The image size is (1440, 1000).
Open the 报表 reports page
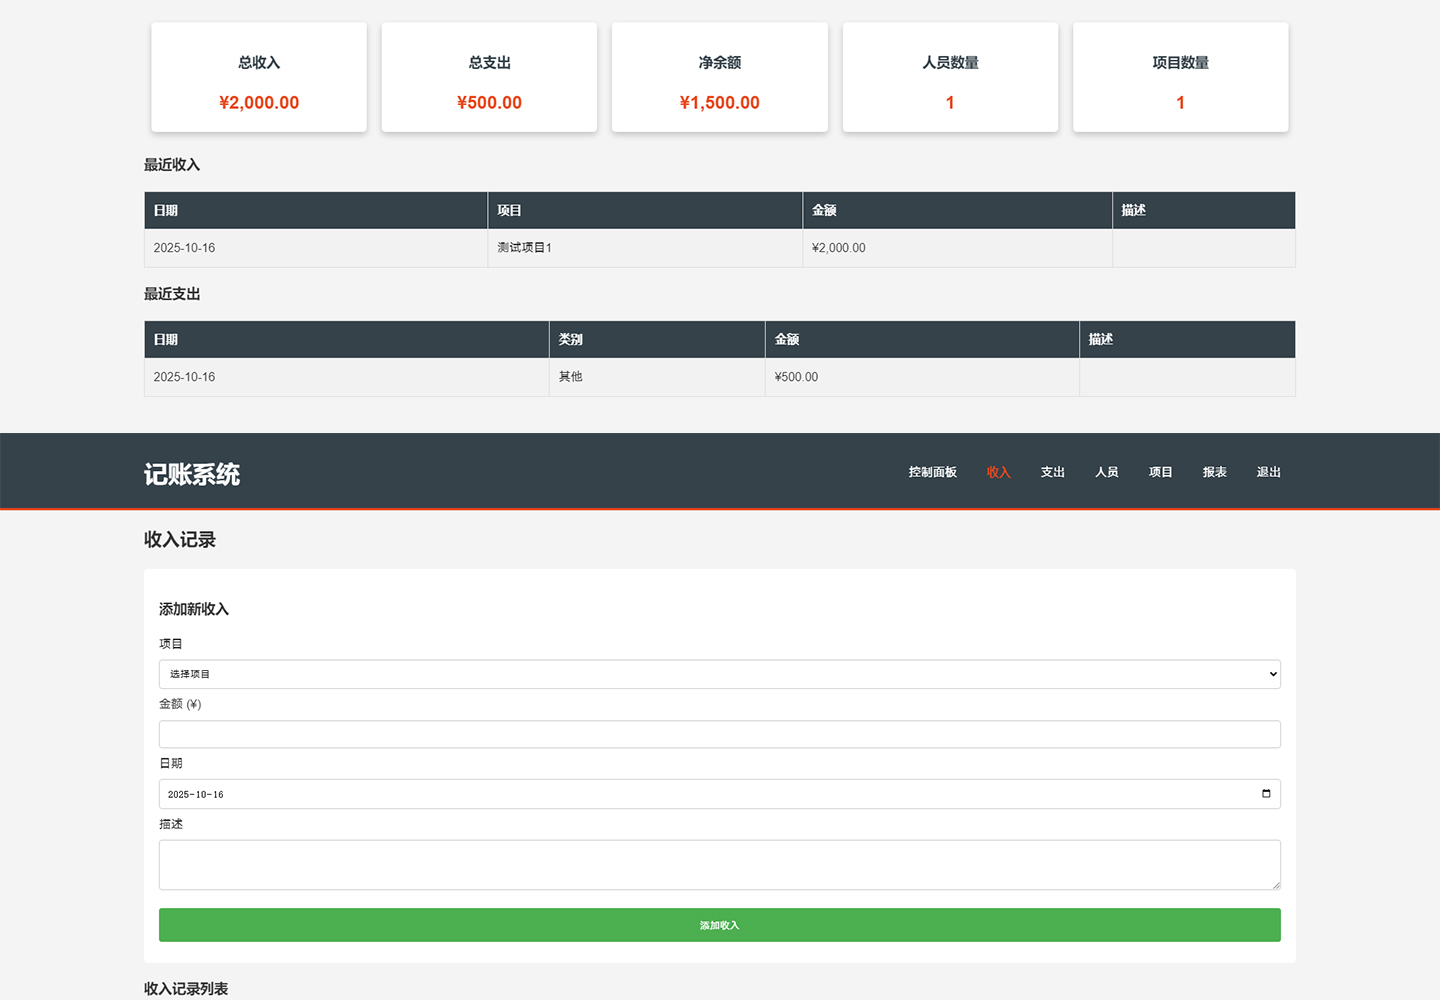pos(1214,472)
